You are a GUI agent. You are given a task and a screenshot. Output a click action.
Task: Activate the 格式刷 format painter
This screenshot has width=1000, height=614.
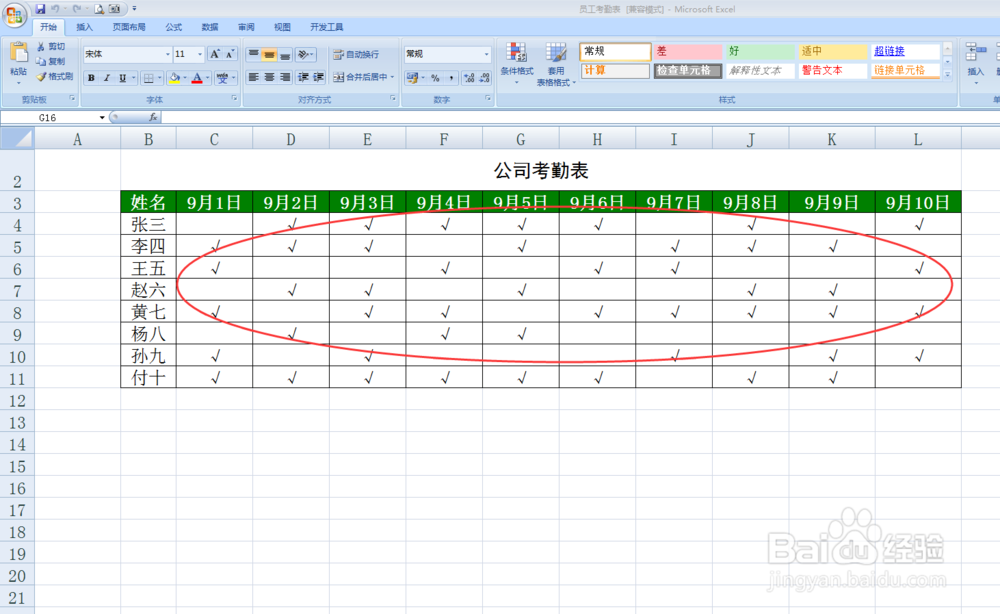[55, 77]
